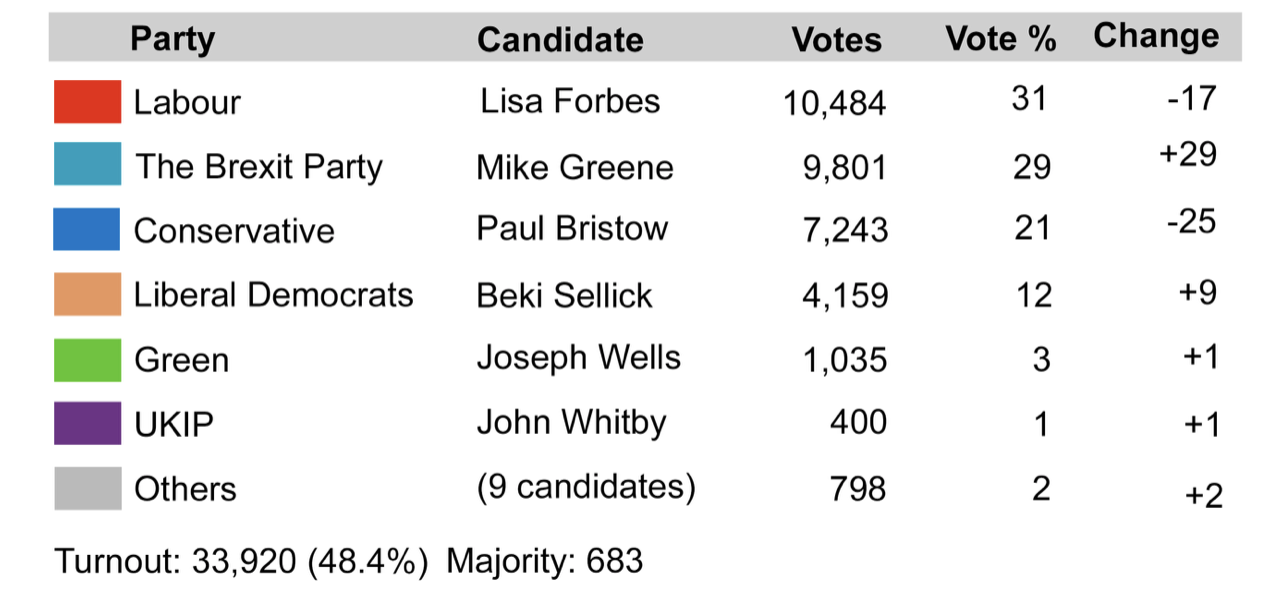Select the Paul Bristow candidate entry
This screenshot has width=1262, height=596.
pos(572,228)
